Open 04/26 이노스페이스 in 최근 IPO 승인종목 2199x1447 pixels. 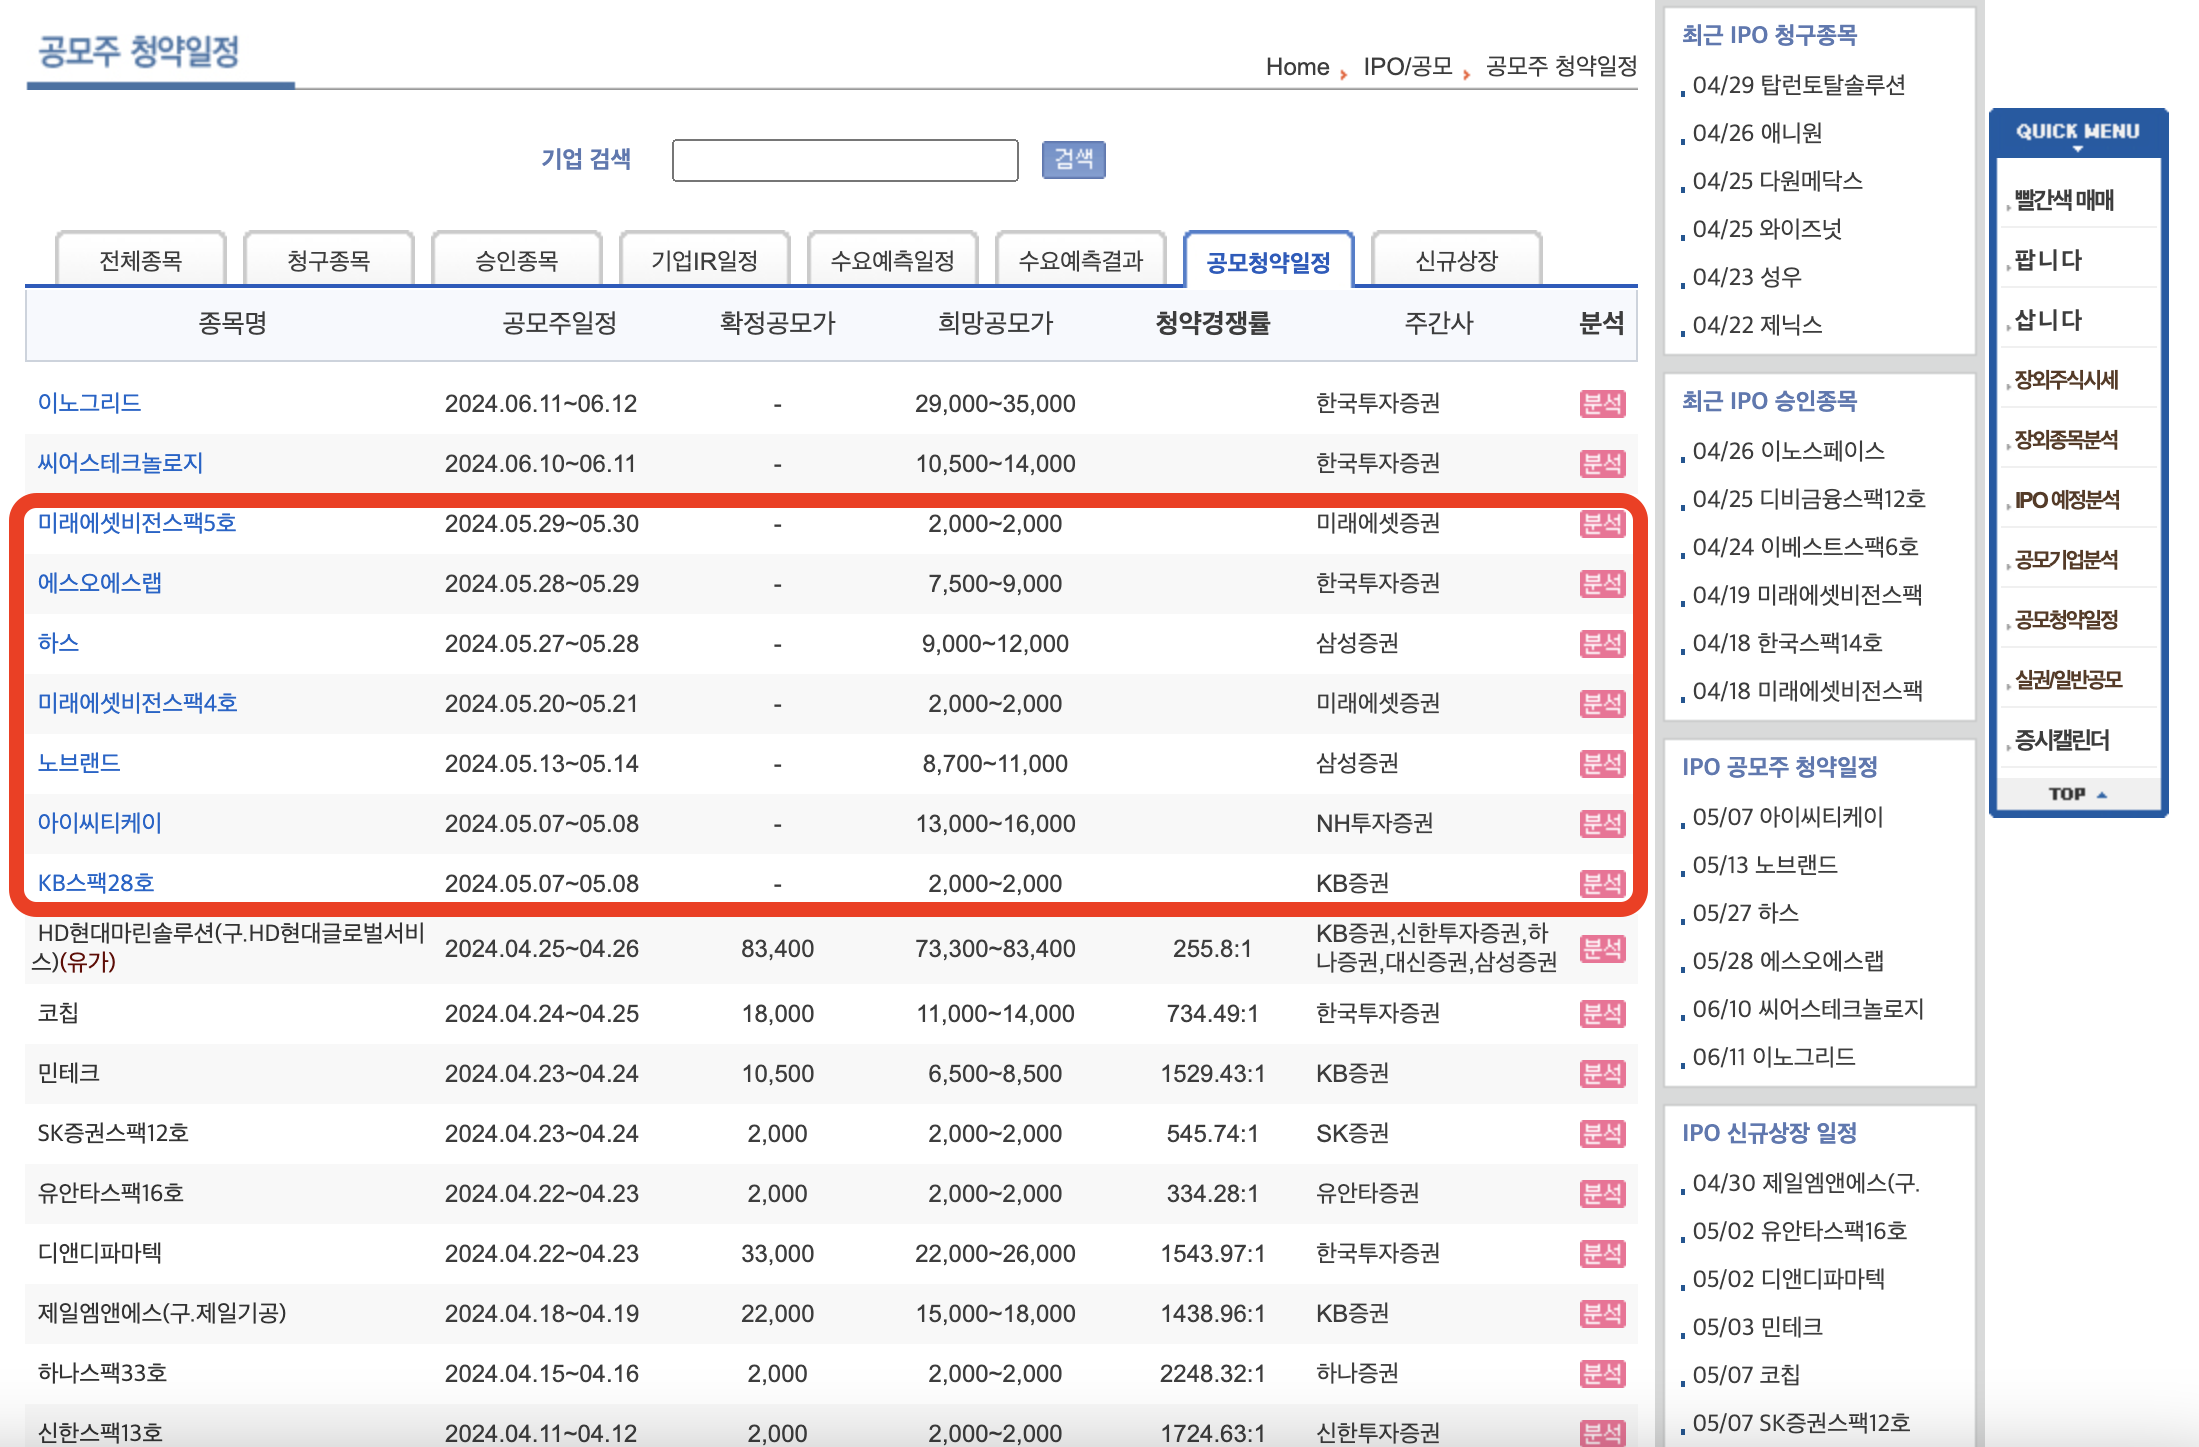(1790, 451)
